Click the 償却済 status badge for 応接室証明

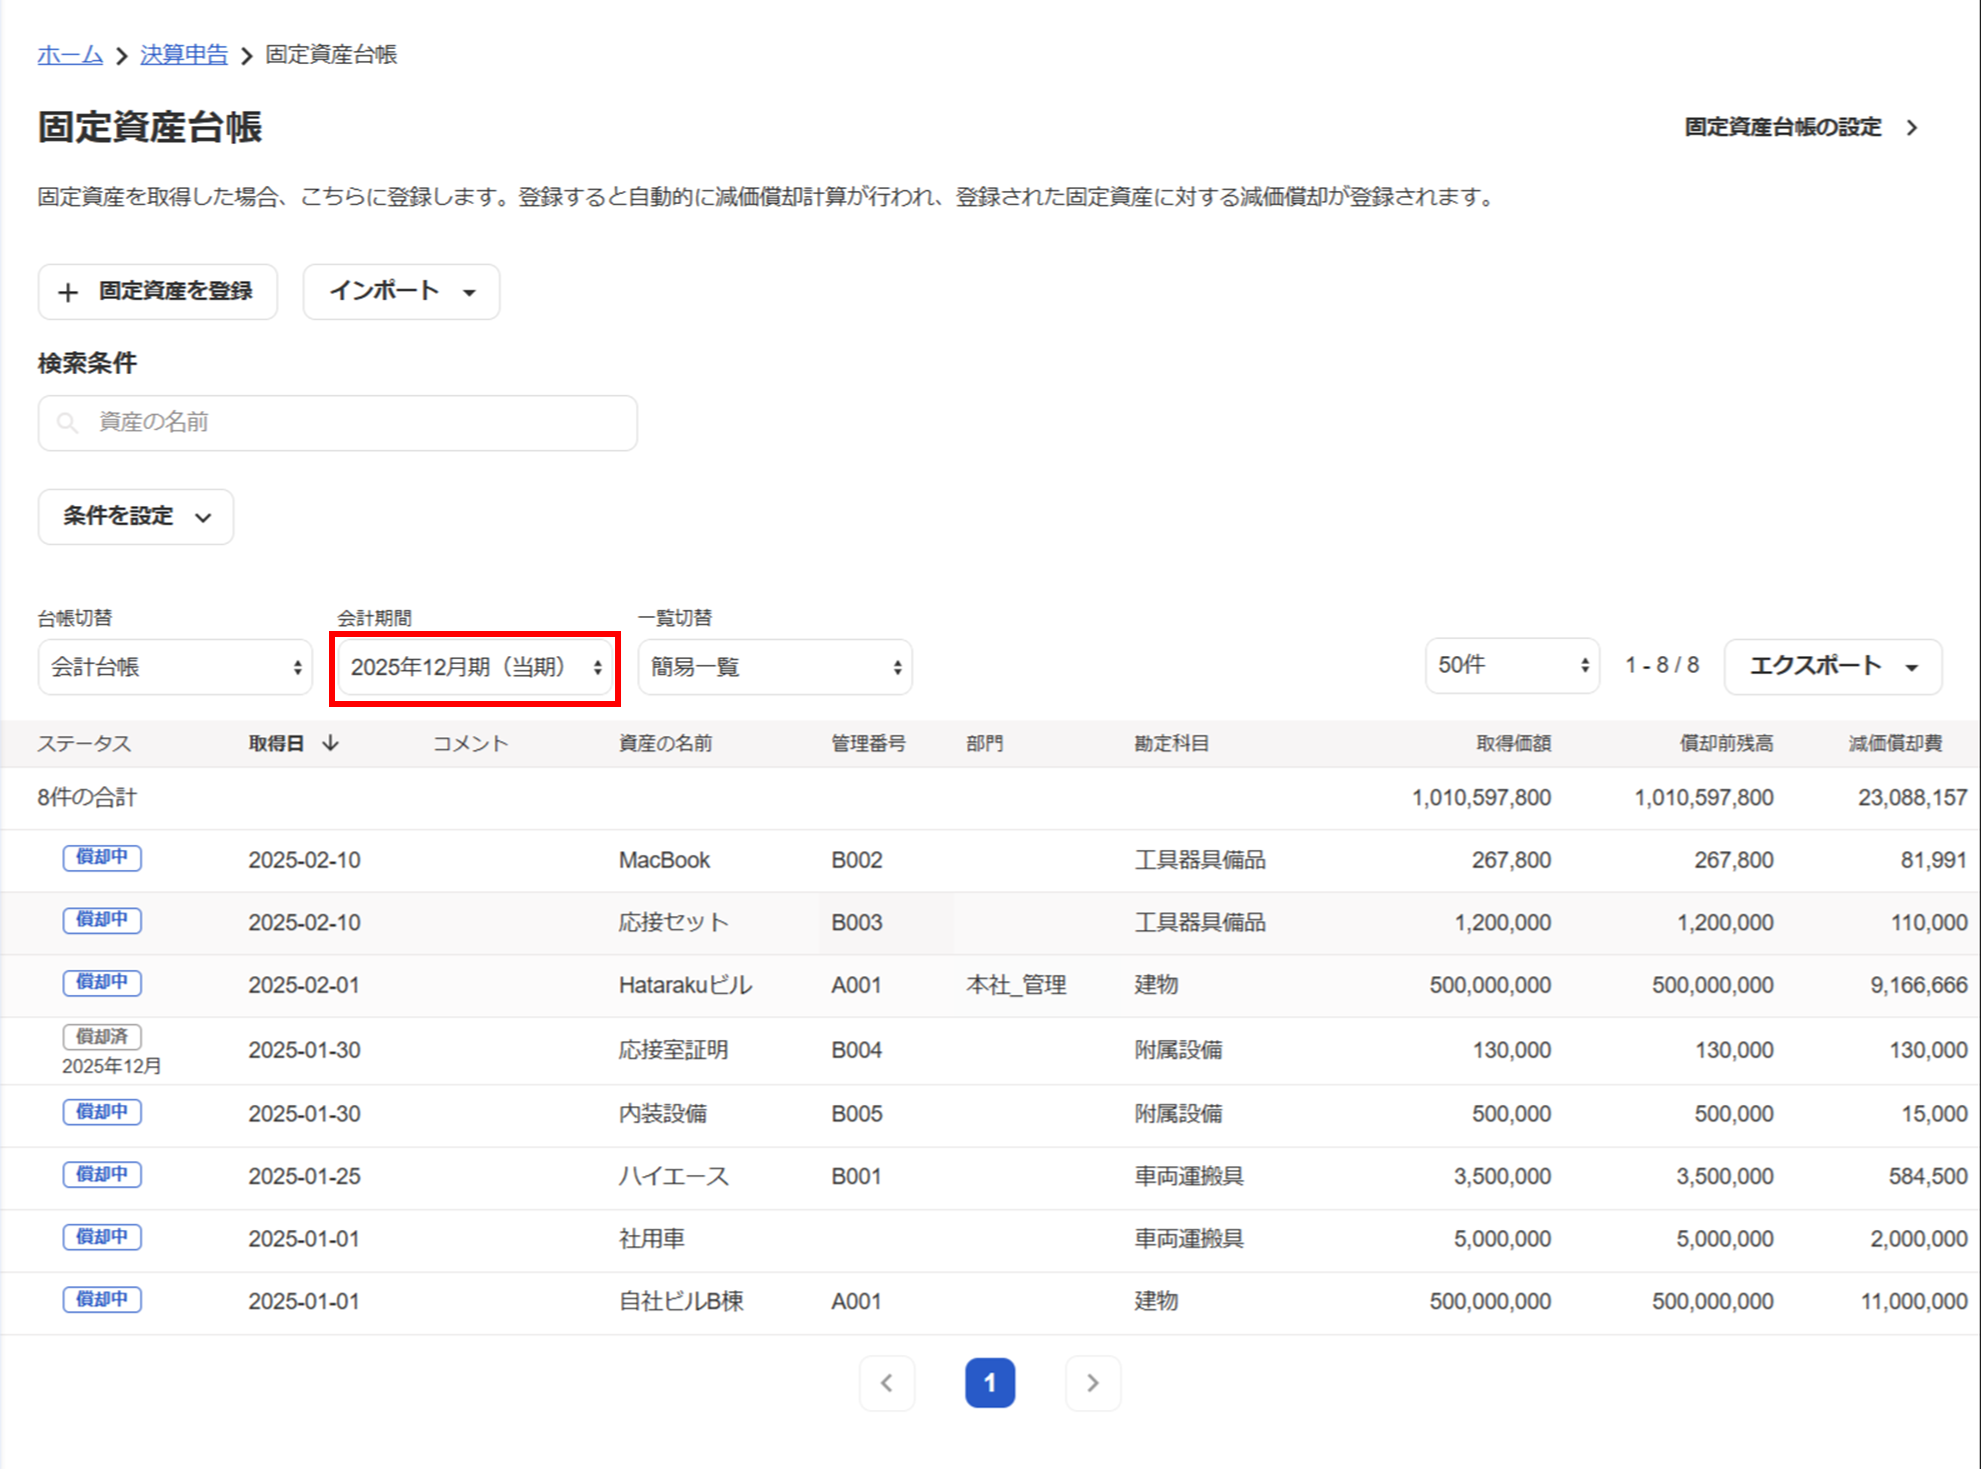coord(102,1036)
